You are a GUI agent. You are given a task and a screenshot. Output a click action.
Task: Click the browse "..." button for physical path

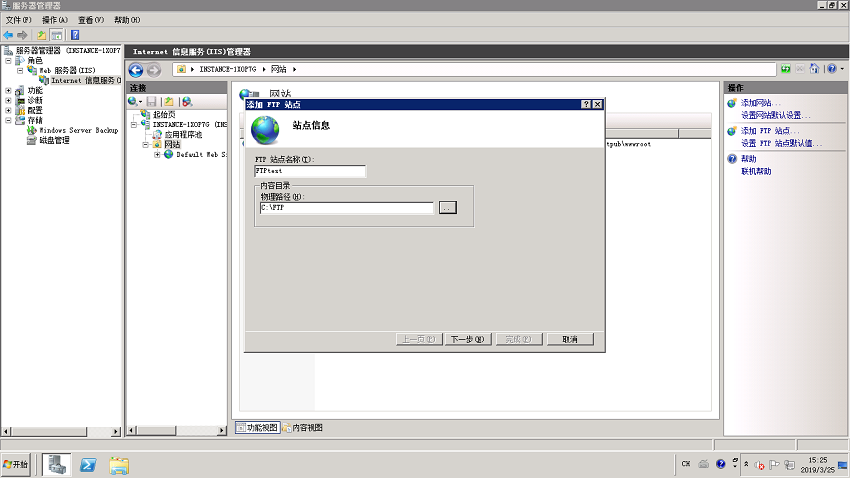click(447, 208)
